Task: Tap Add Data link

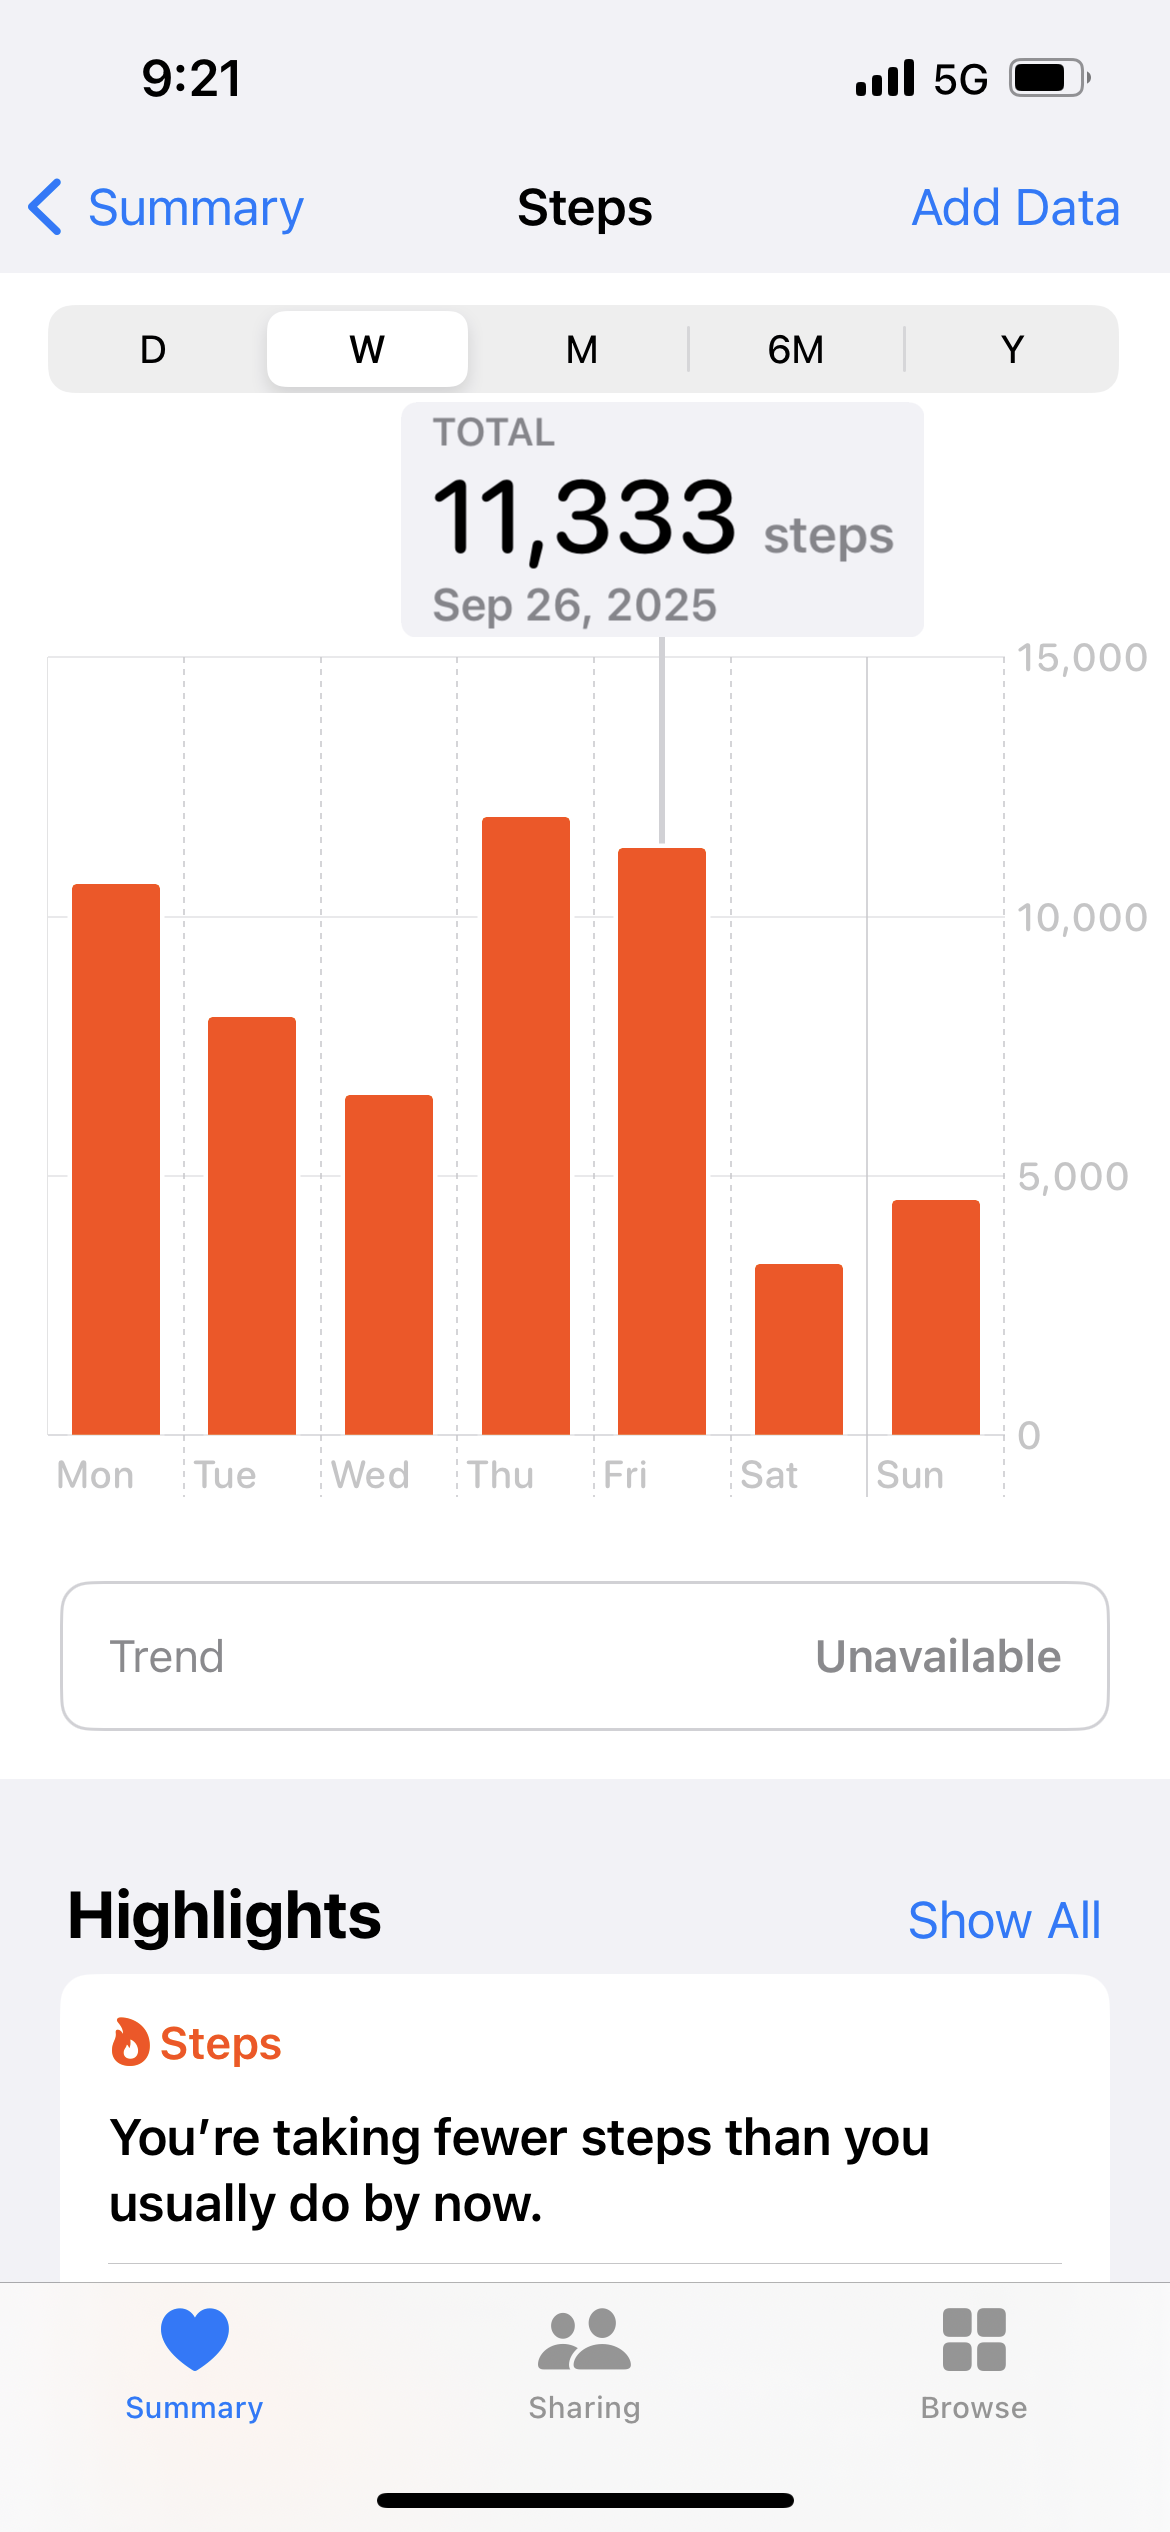Action: tap(1015, 208)
